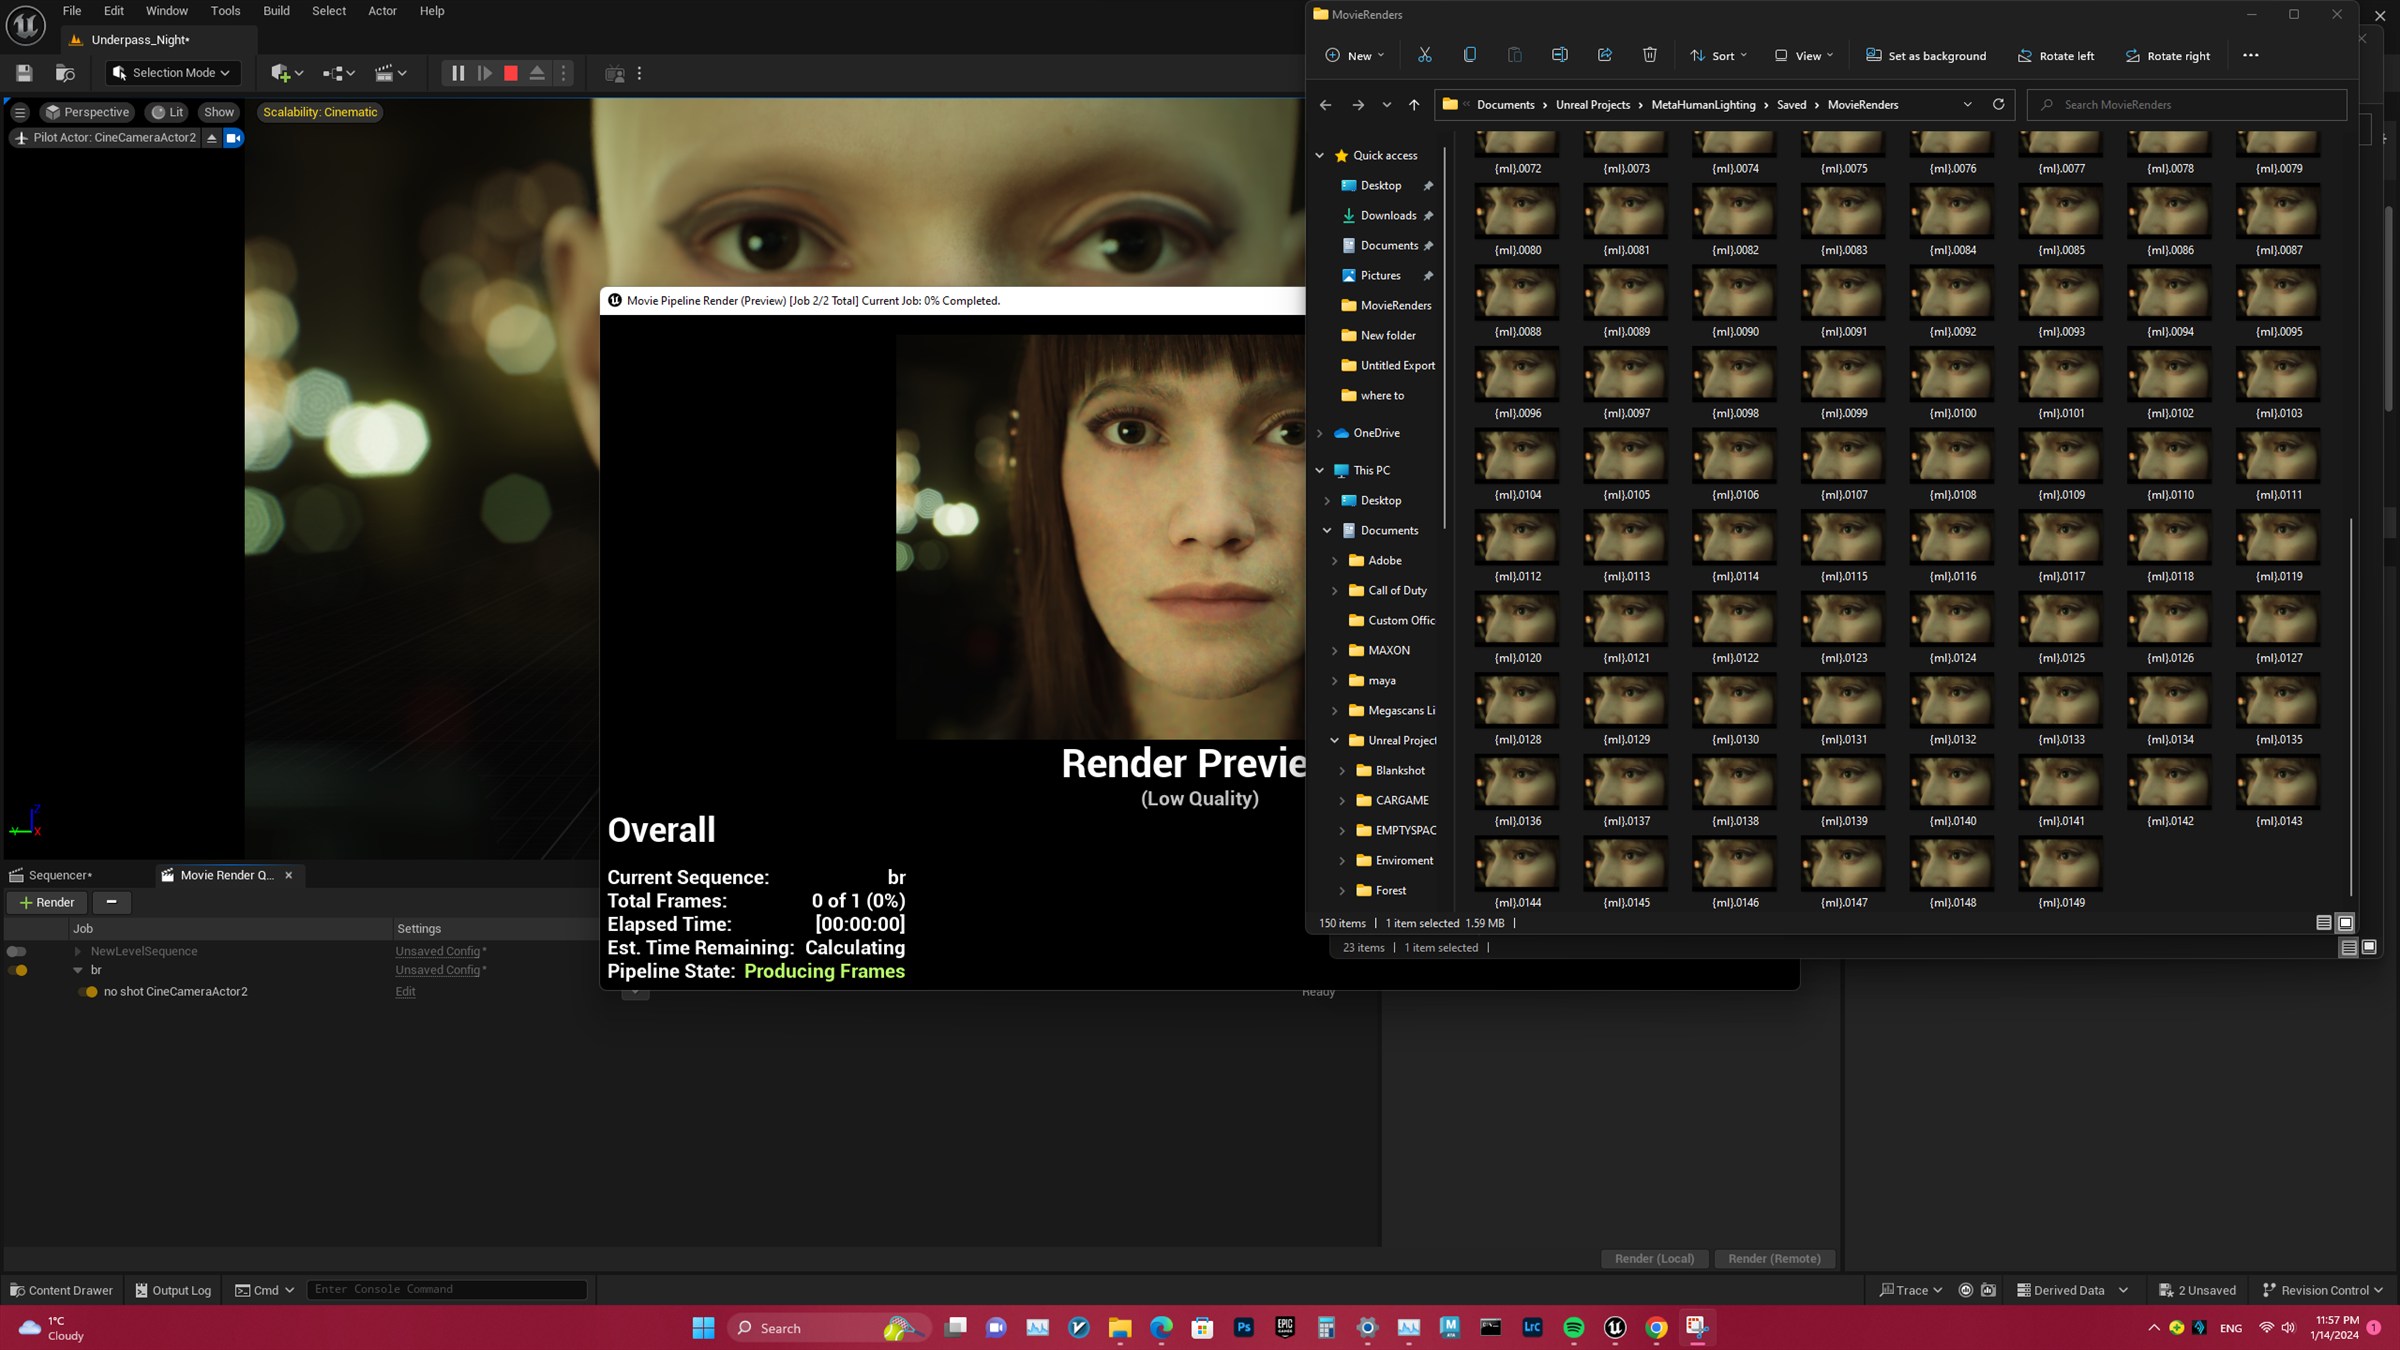This screenshot has width=2400, height=1350.
Task: Open the Selection Mode dropdown
Action: [x=171, y=73]
